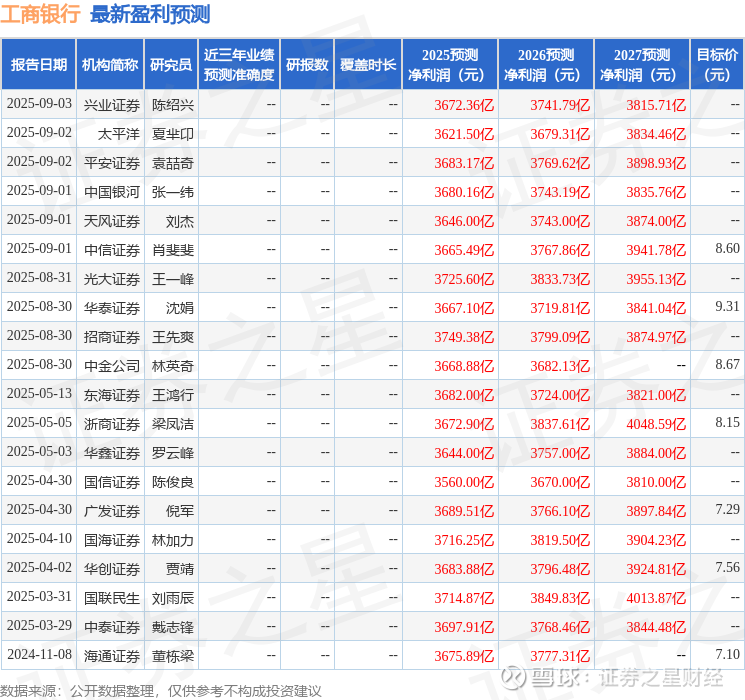Click 2027 profit value 3955.13亿
This screenshot has width=745, height=700.
tap(656, 279)
